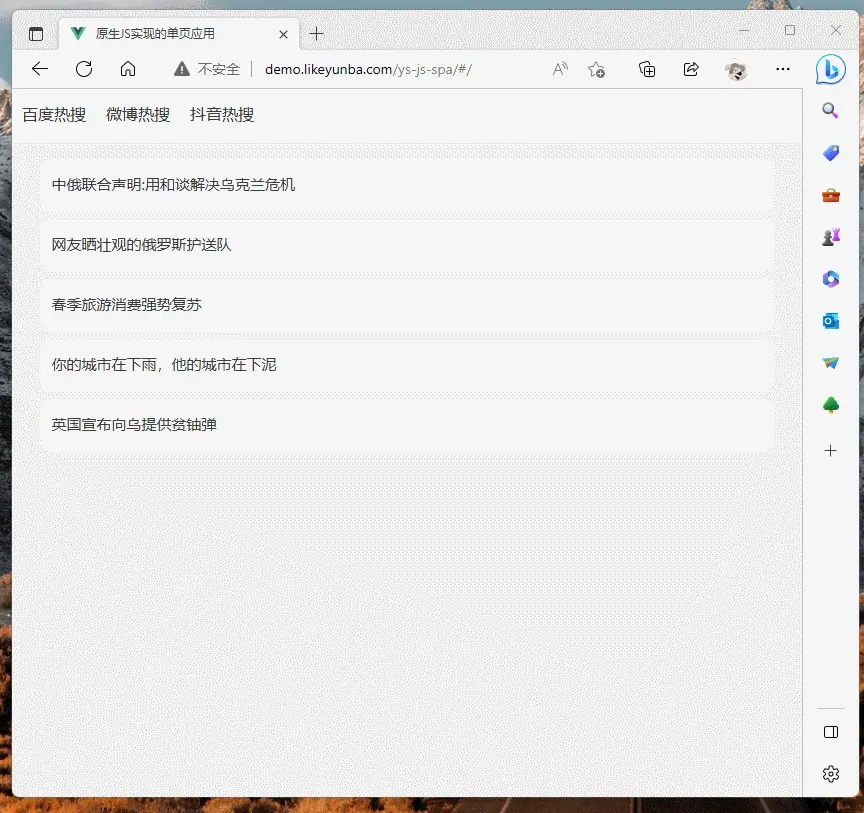The width and height of the screenshot is (864, 813).
Task: Switch to 百度热搜 tab
Action: [x=54, y=115]
